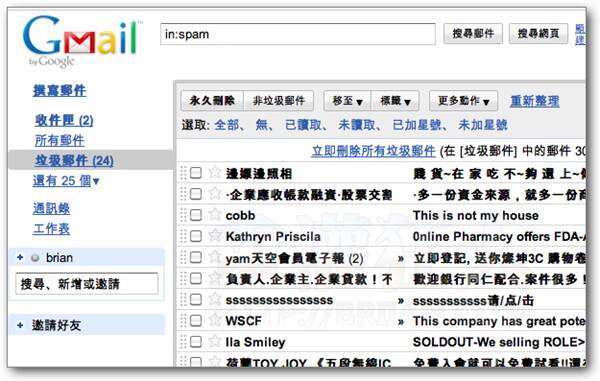Expand the 還有 25 個 labels list
This screenshot has height=381, width=600.
66,181
